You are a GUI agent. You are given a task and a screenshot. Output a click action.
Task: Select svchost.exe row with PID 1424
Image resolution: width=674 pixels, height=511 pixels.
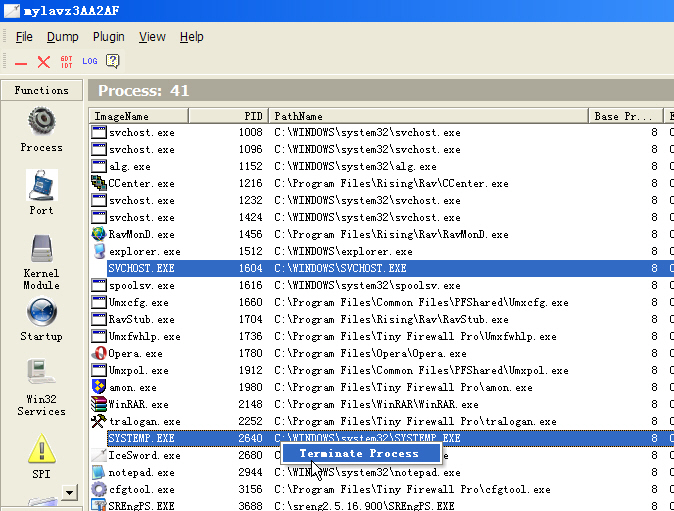382,217
